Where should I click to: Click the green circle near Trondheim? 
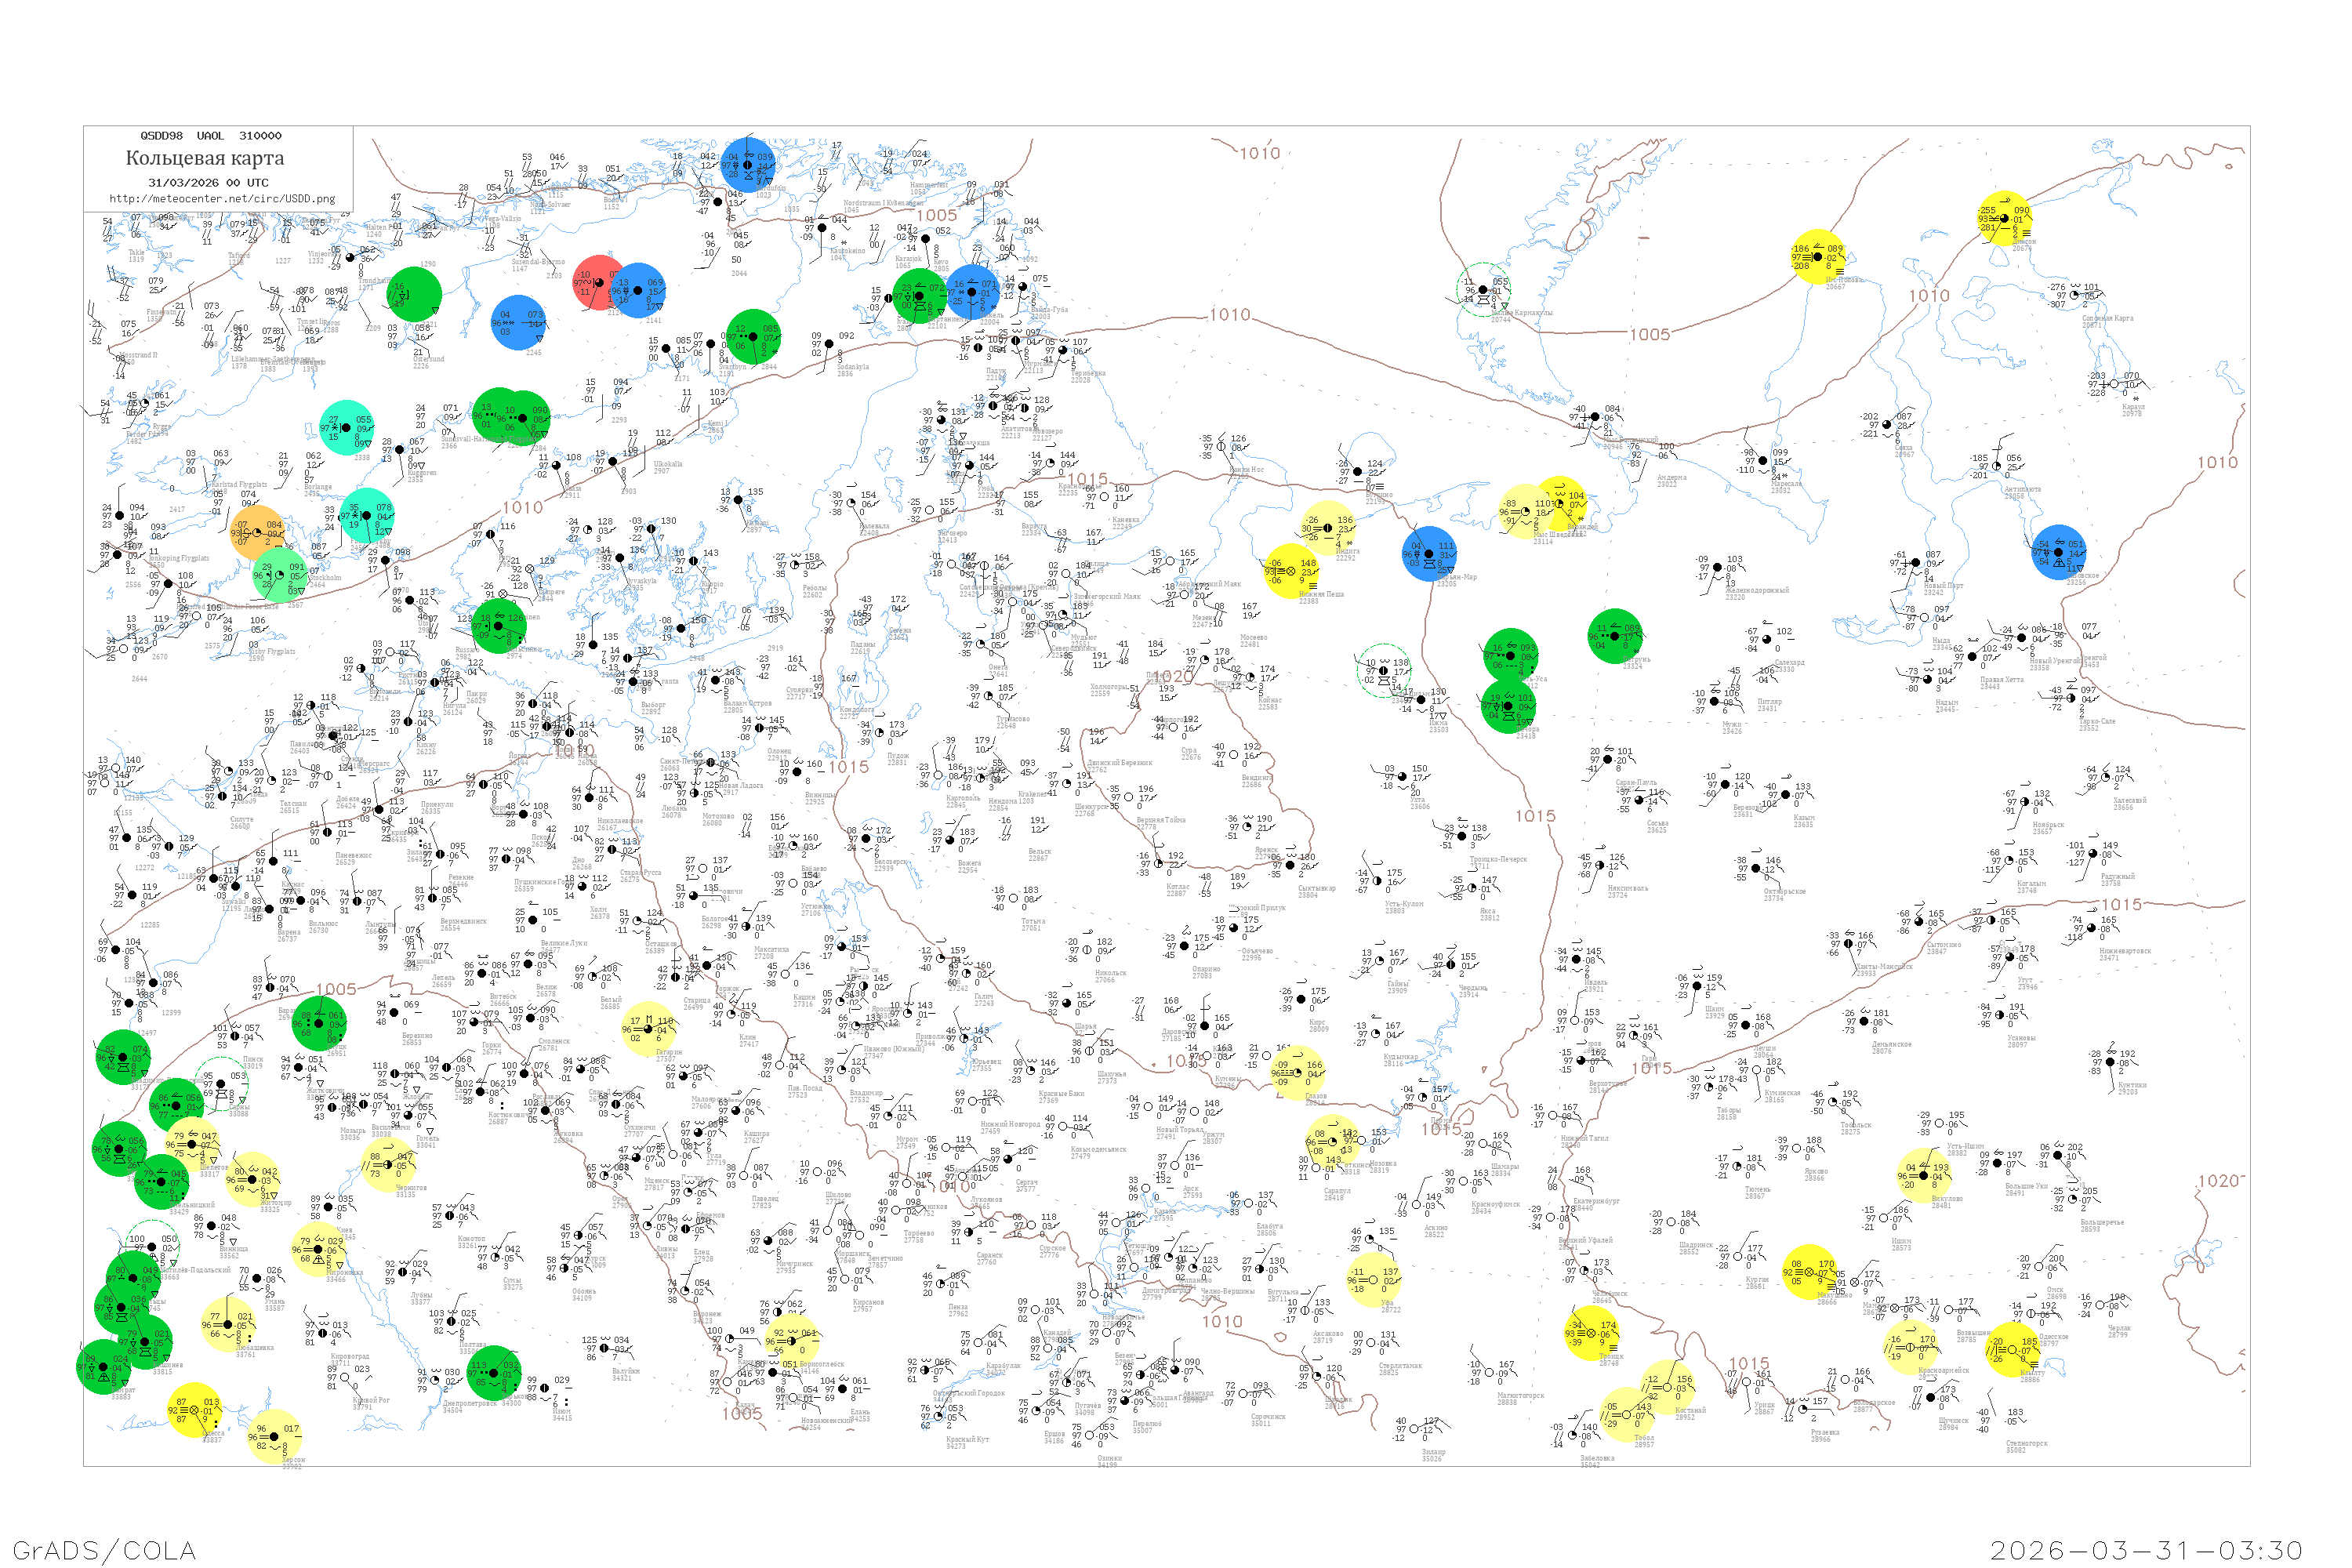pyautogui.click(x=413, y=294)
